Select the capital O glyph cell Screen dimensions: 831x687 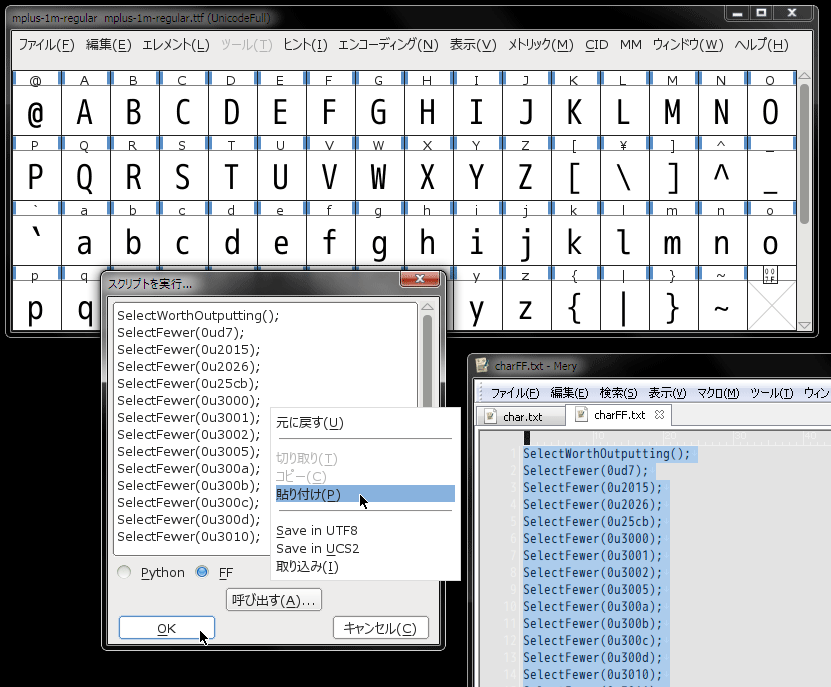tap(771, 110)
